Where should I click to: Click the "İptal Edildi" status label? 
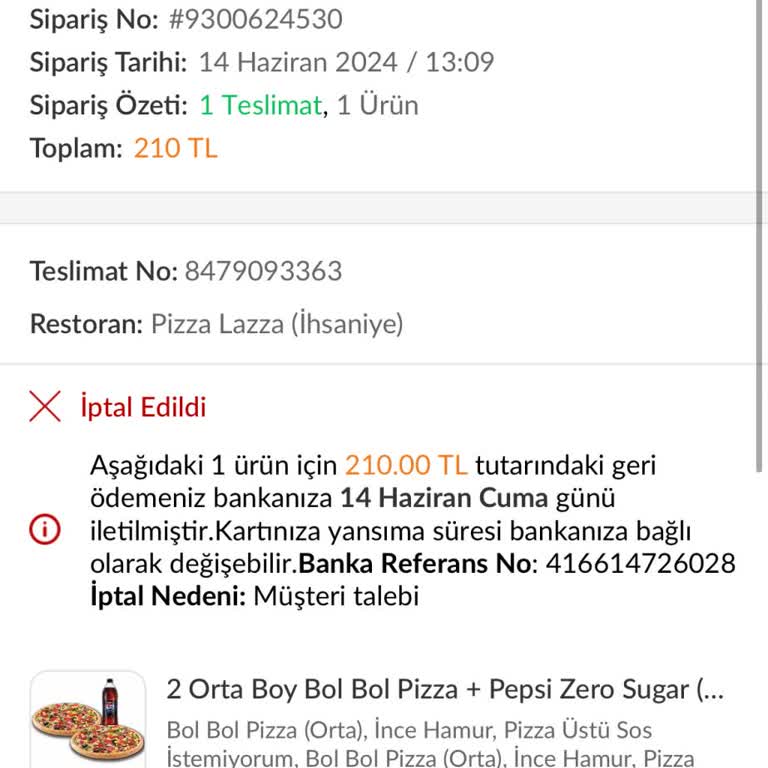[143, 407]
